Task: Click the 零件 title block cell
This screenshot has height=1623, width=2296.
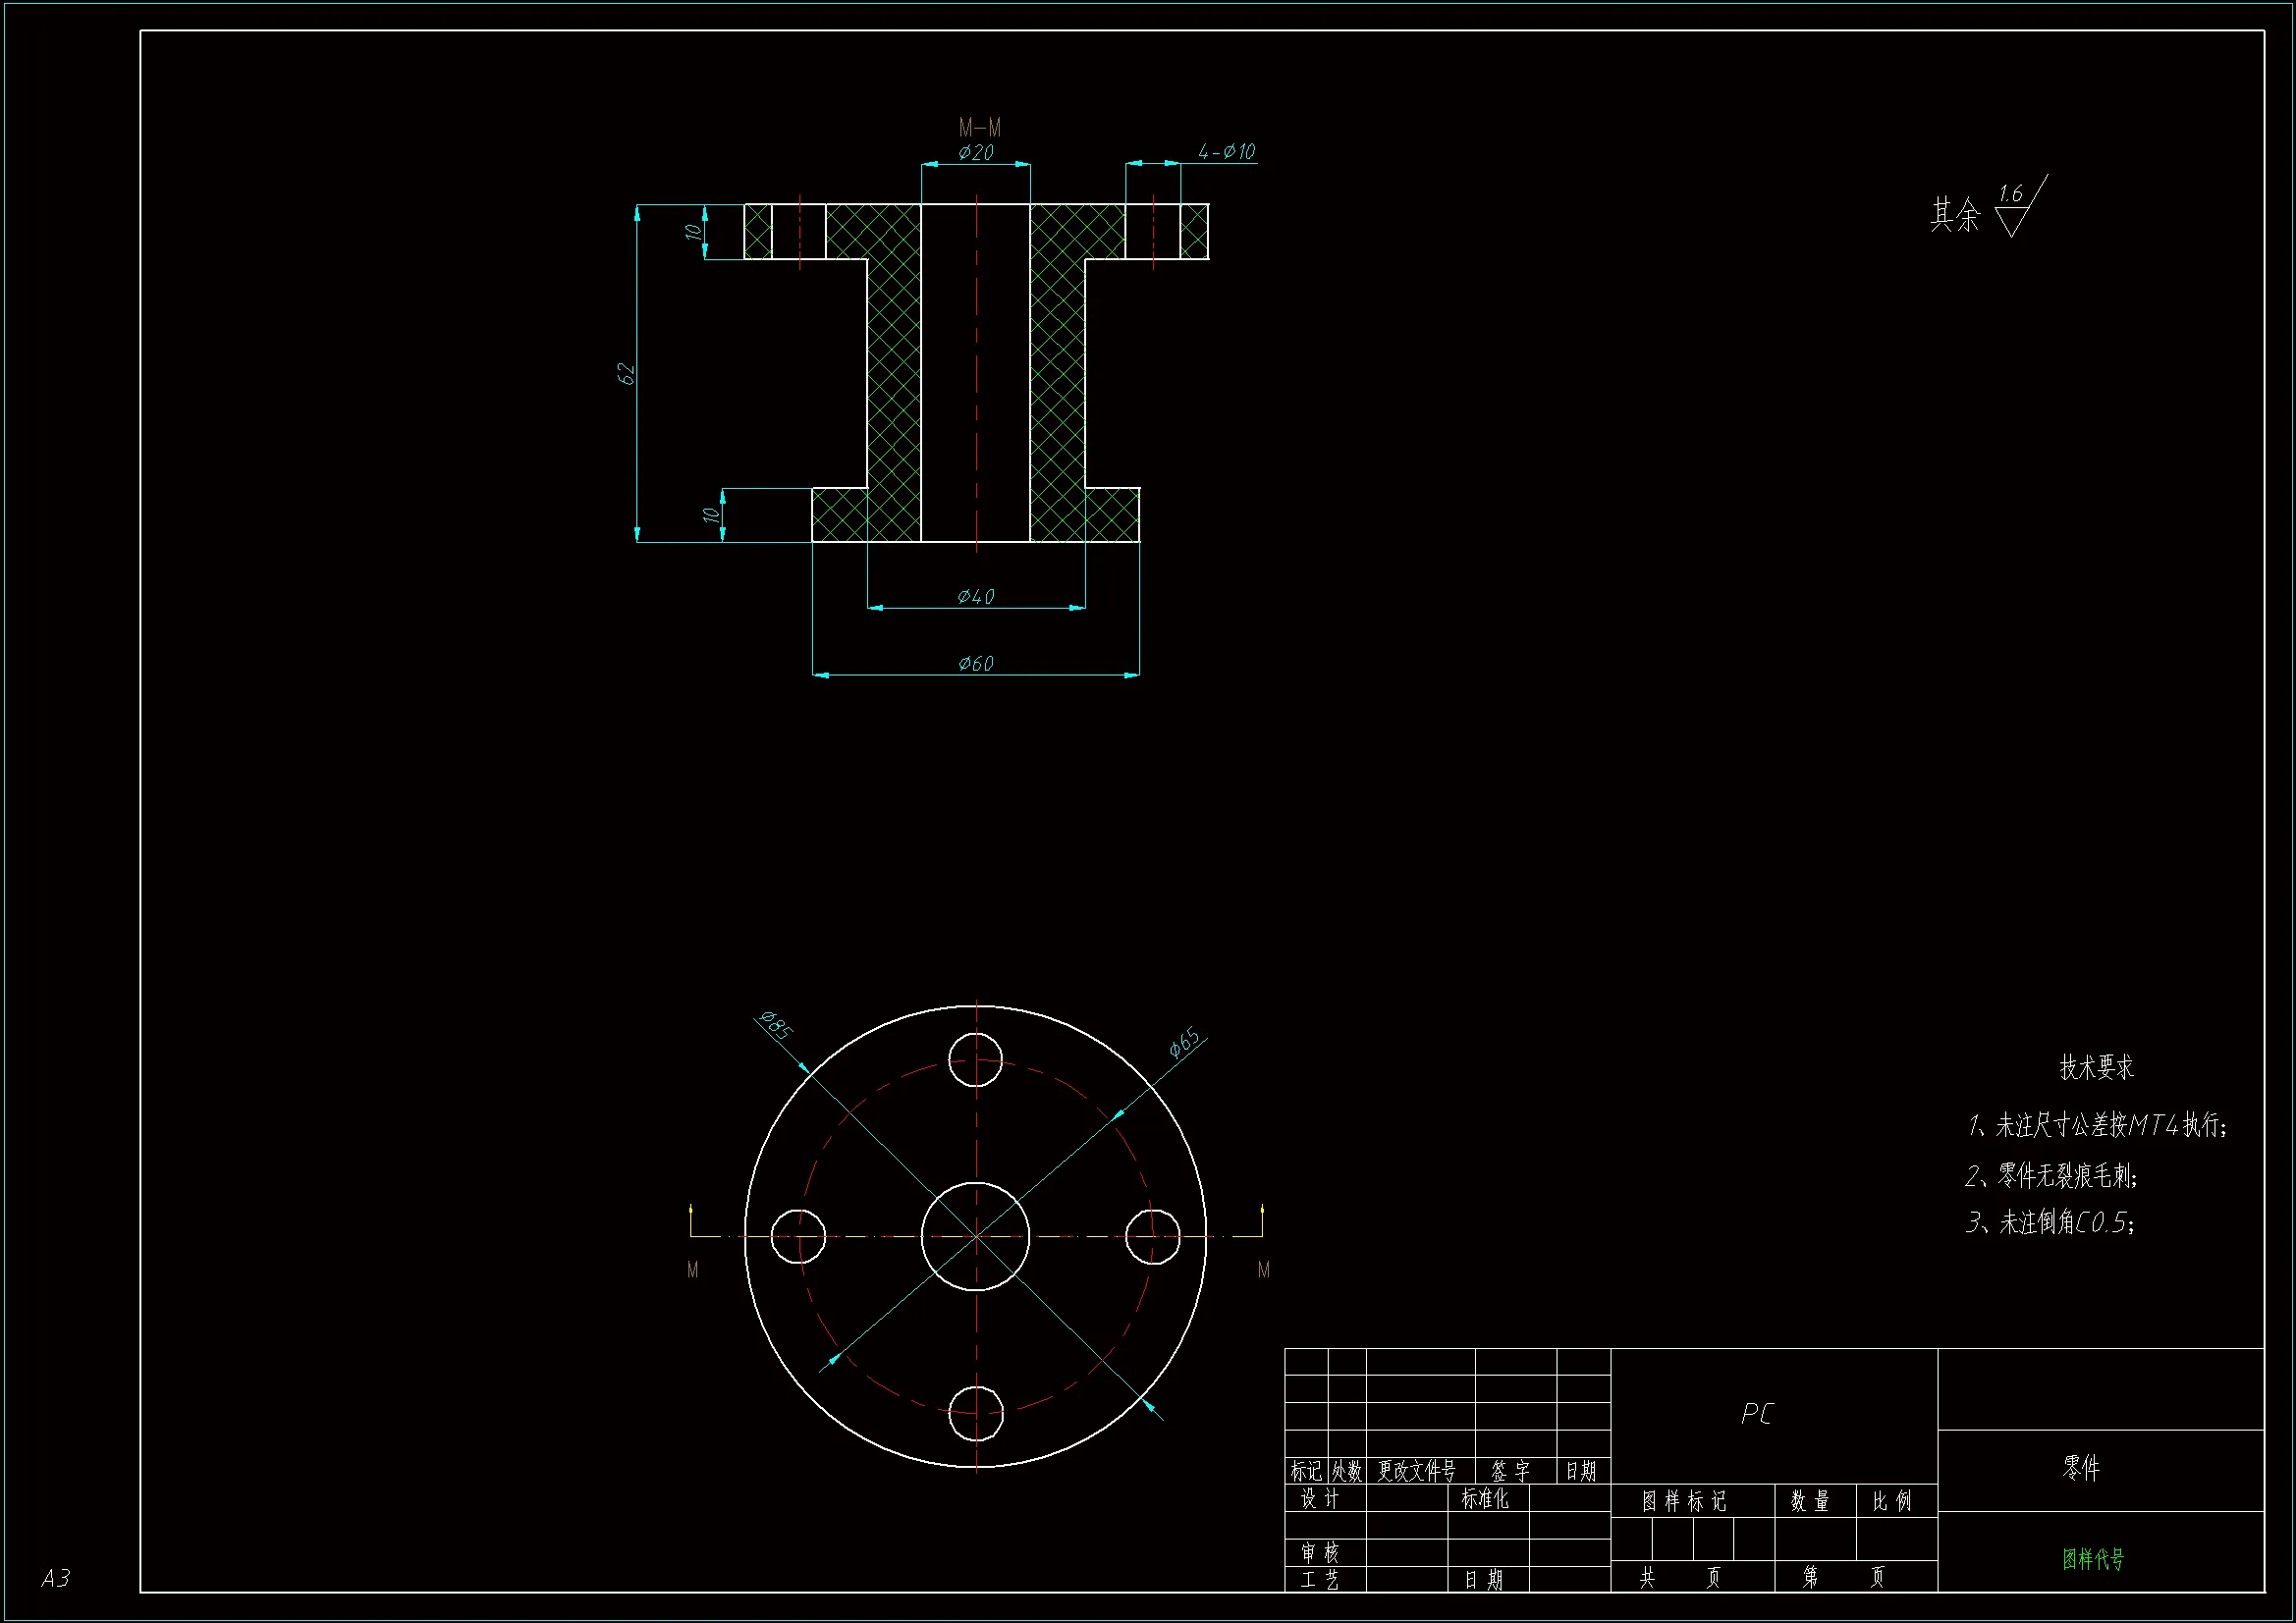Action: (2081, 1468)
